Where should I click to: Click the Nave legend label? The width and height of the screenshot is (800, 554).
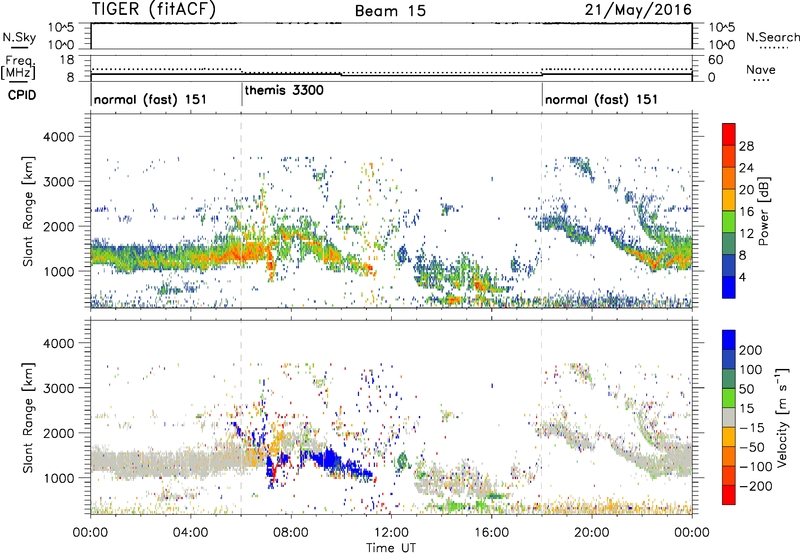[x=761, y=69]
